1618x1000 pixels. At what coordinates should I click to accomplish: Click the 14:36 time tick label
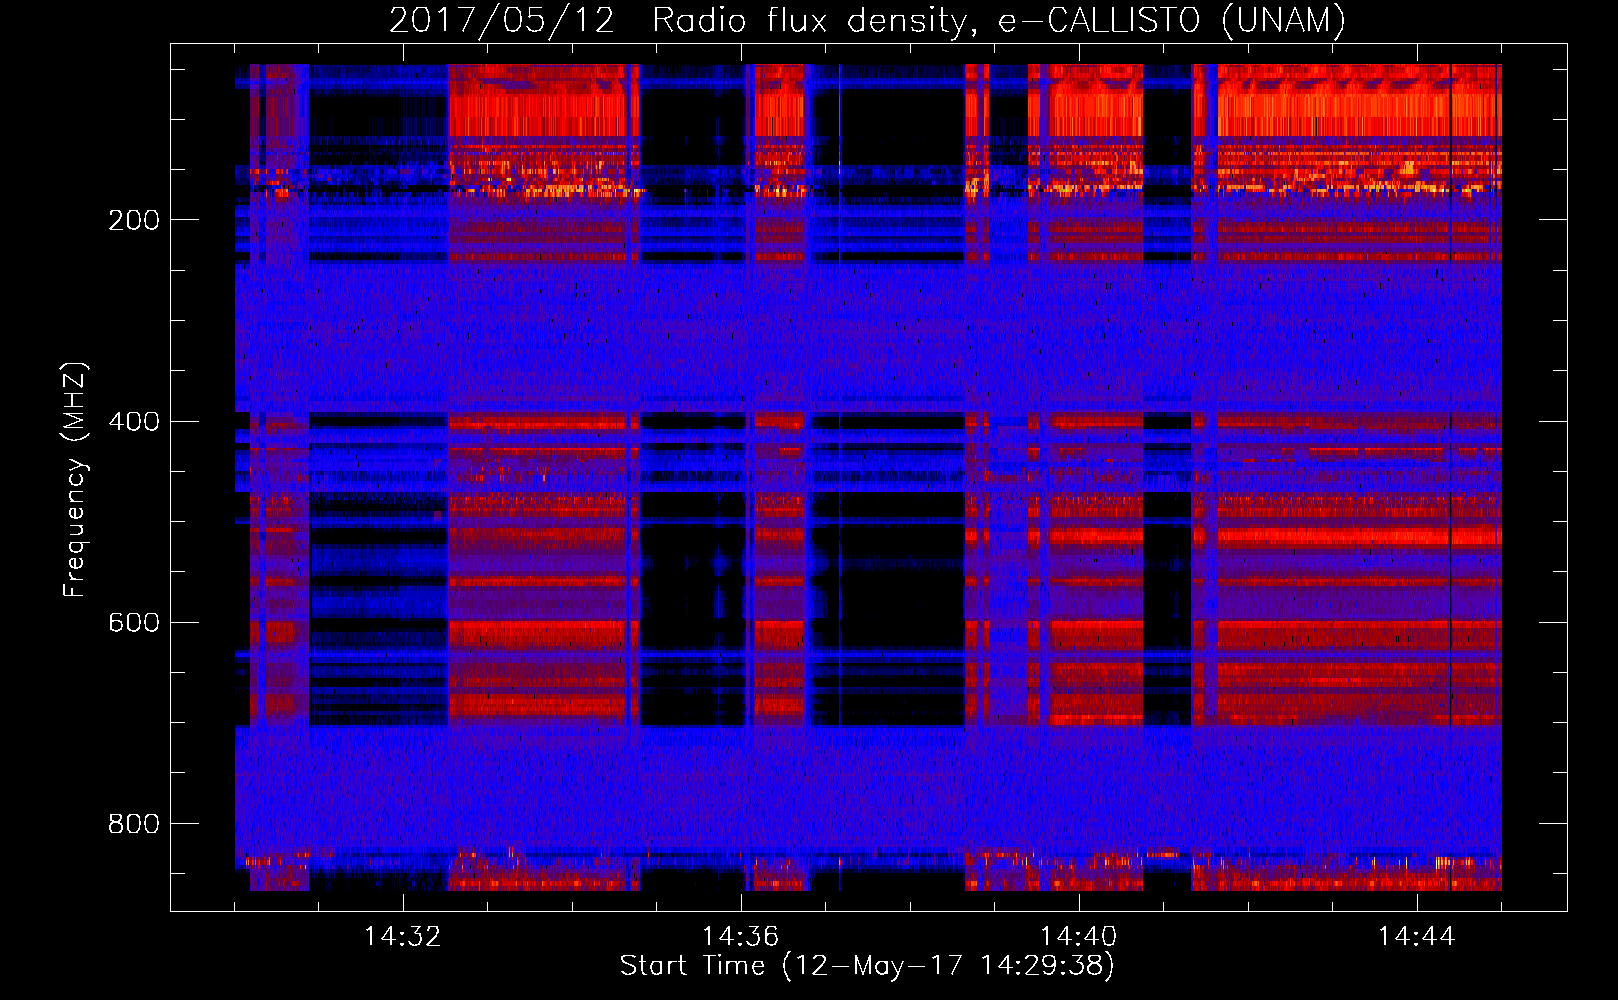(740, 937)
